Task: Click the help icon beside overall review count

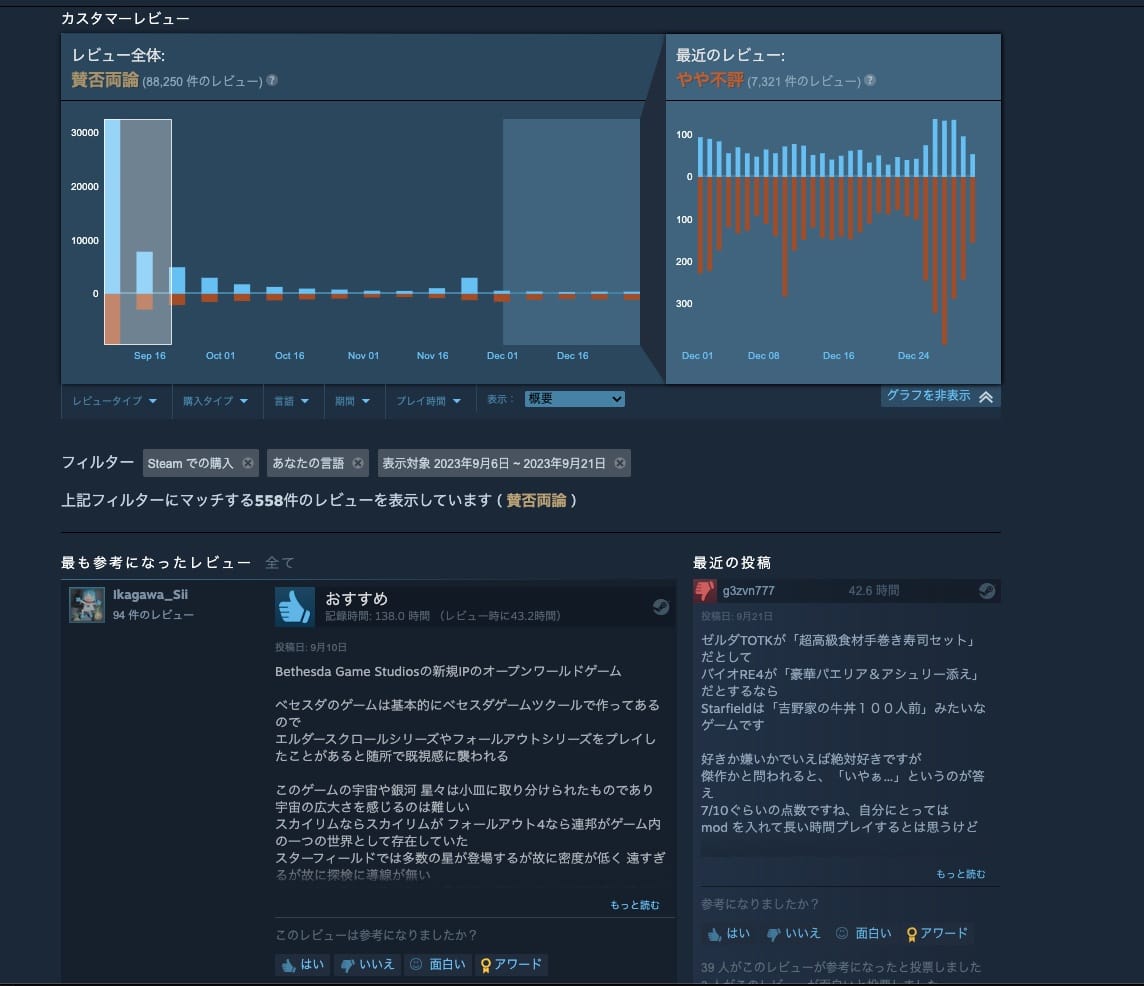Action: tap(271, 80)
